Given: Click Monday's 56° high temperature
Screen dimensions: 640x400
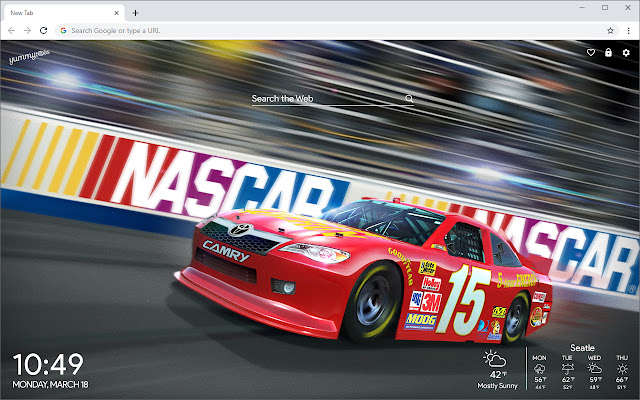Looking at the screenshot, I should (x=540, y=380).
